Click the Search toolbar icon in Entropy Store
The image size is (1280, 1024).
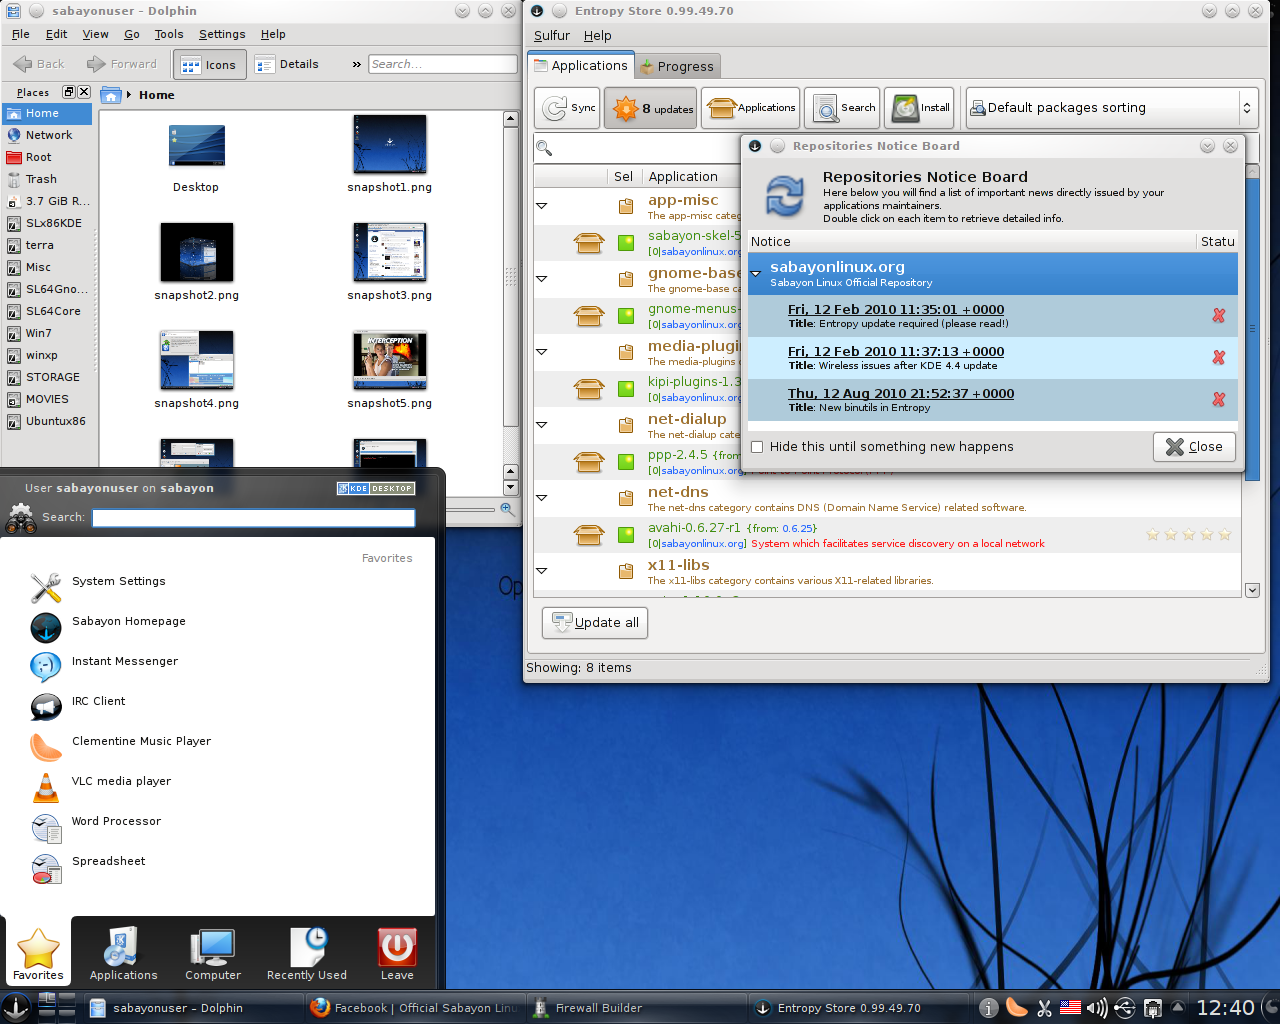coord(842,108)
